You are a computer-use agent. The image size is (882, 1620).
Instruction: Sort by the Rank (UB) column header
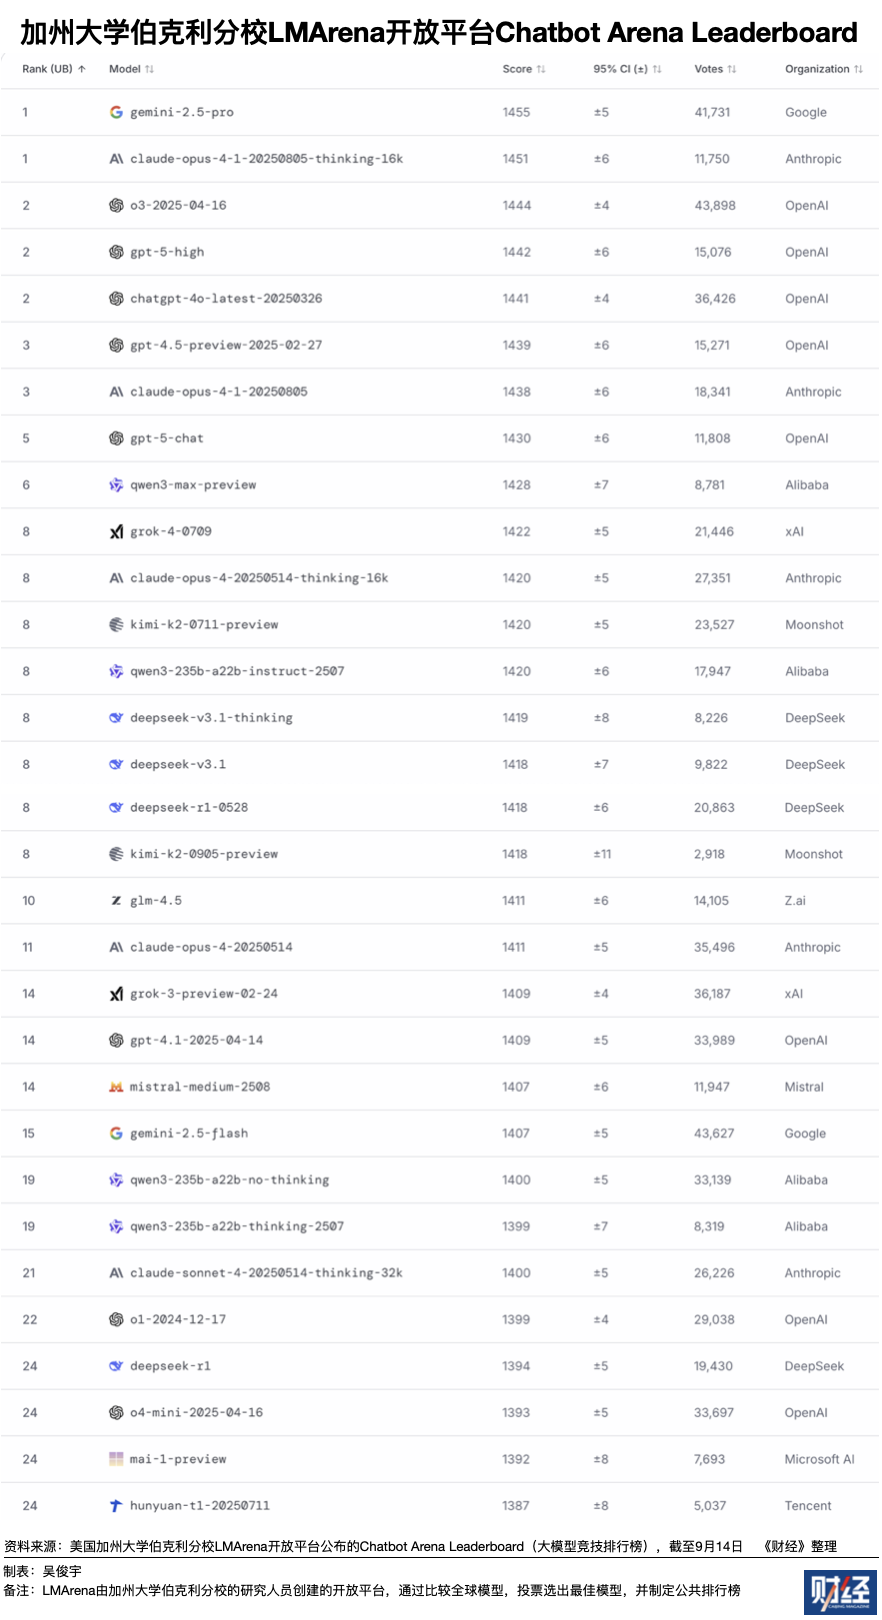pyautogui.click(x=54, y=69)
